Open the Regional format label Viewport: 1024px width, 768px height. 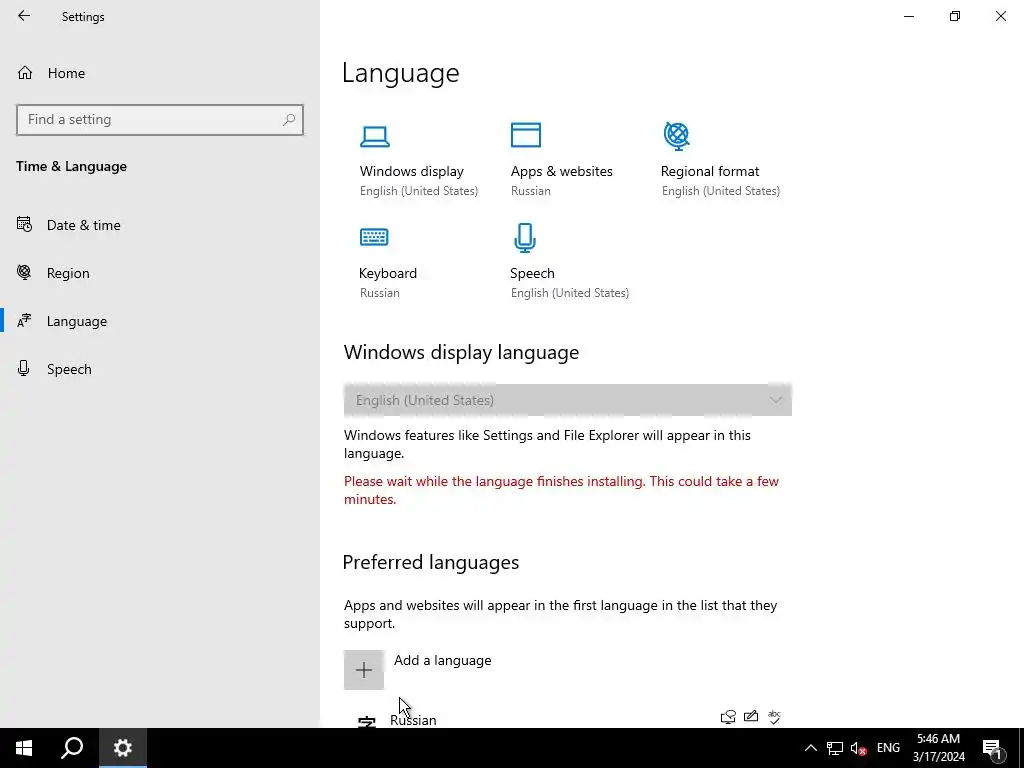tap(710, 171)
